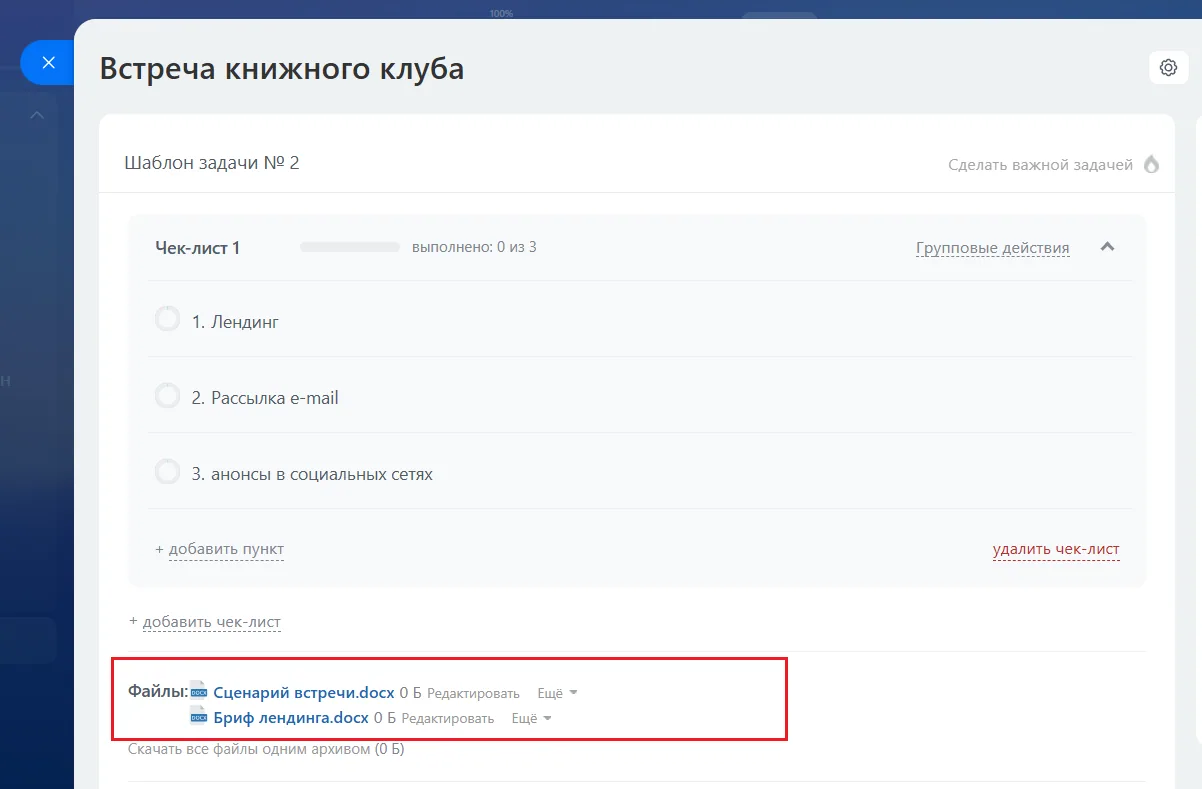Click the checklist progress bar
The width and height of the screenshot is (1202, 789).
pos(350,247)
